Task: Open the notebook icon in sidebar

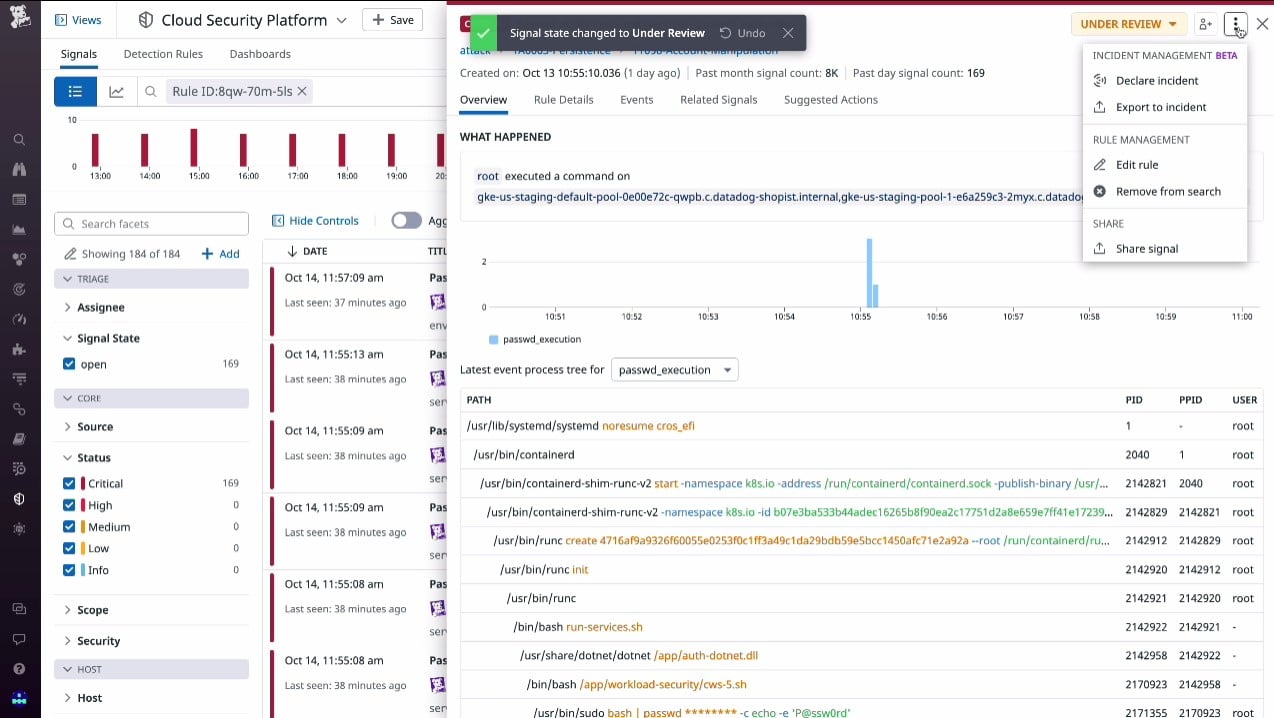Action: click(x=19, y=439)
